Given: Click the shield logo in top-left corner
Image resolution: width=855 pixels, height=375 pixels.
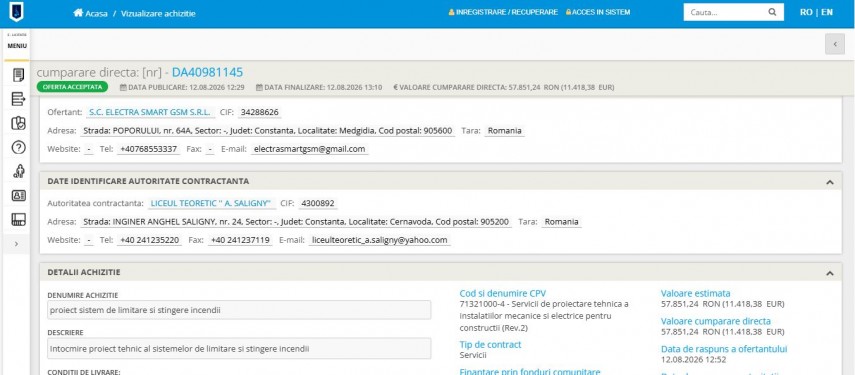Looking at the screenshot, I should (16, 12).
